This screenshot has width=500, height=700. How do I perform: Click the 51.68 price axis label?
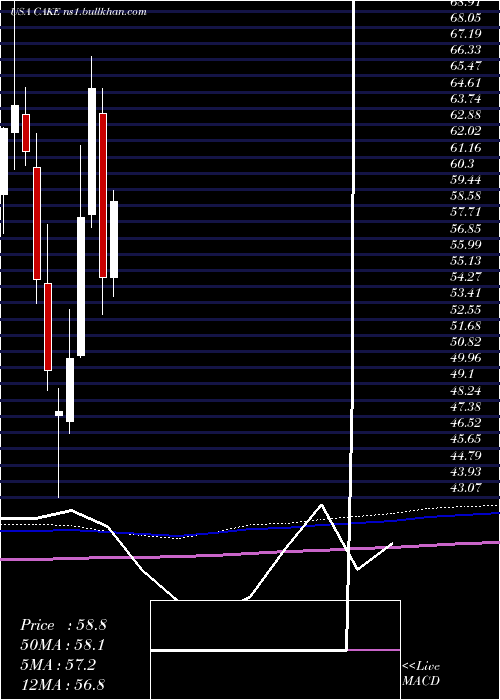(466, 326)
